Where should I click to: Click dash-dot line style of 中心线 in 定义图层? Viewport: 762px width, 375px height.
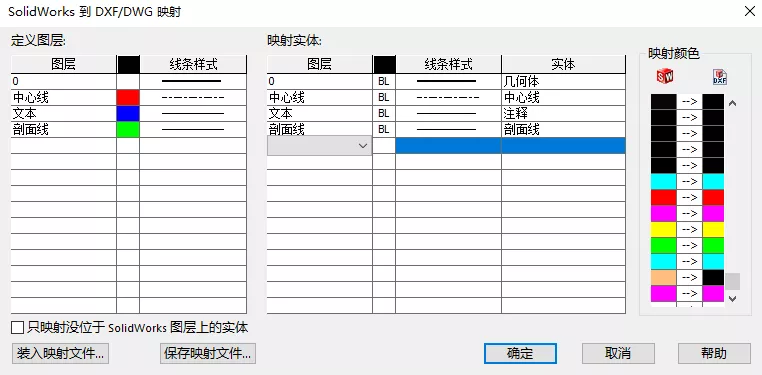193,98
